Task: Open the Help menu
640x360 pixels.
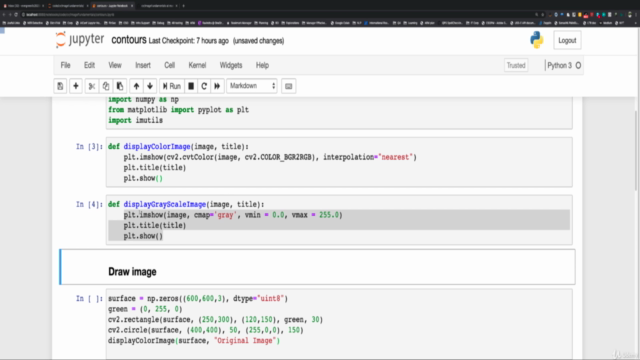Action: coord(262,65)
